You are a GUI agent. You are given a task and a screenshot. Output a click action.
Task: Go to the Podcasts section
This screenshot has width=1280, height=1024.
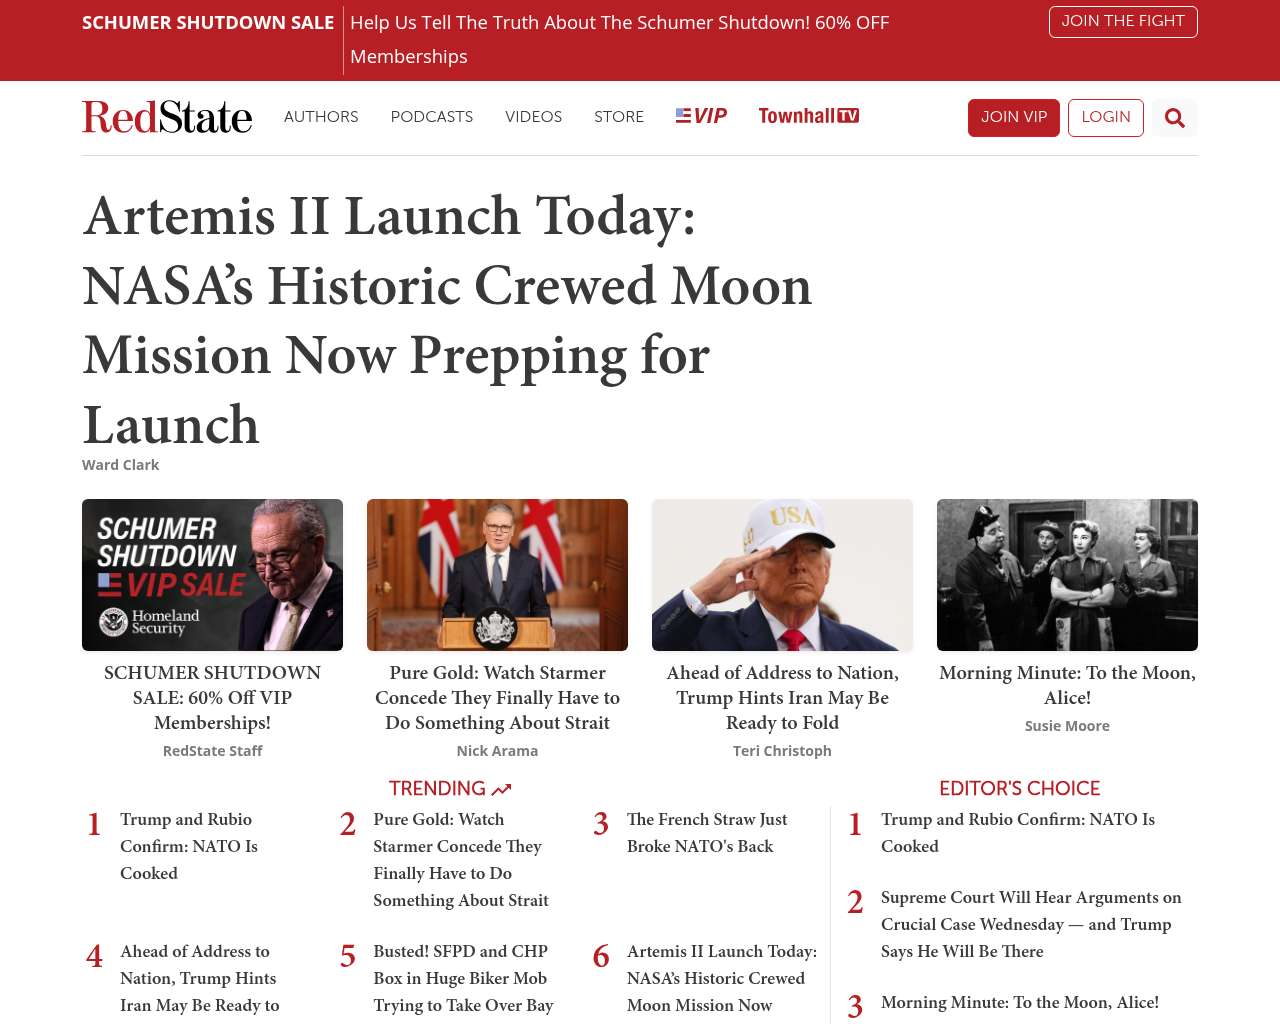432,117
